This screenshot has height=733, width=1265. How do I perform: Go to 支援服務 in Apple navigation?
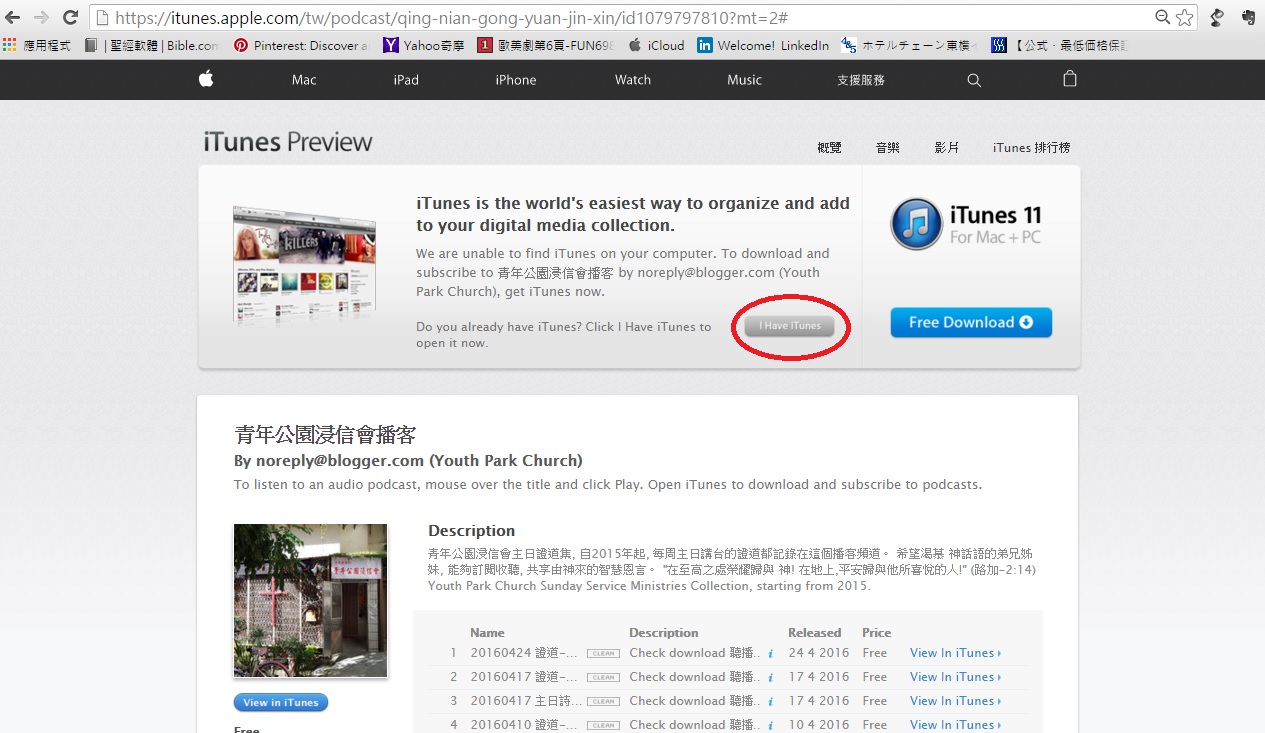[861, 80]
